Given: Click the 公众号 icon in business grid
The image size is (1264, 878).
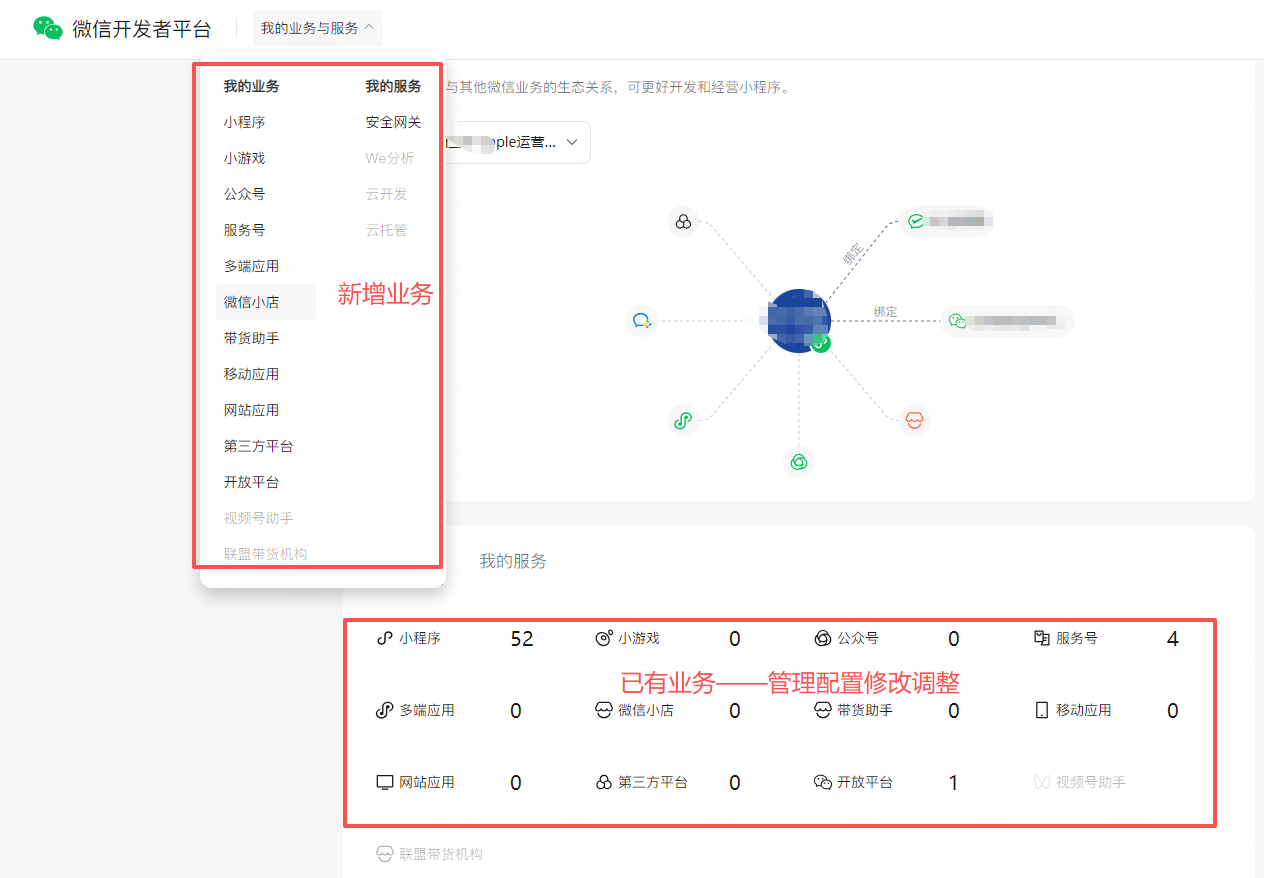Looking at the screenshot, I should click(822, 638).
